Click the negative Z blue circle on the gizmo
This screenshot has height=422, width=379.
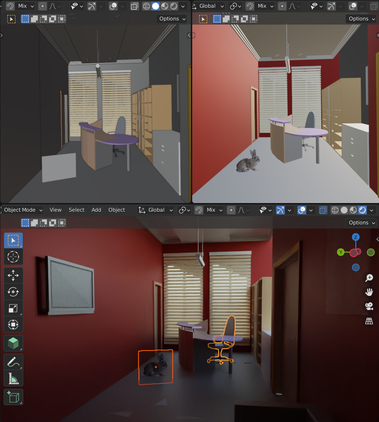[x=356, y=267]
